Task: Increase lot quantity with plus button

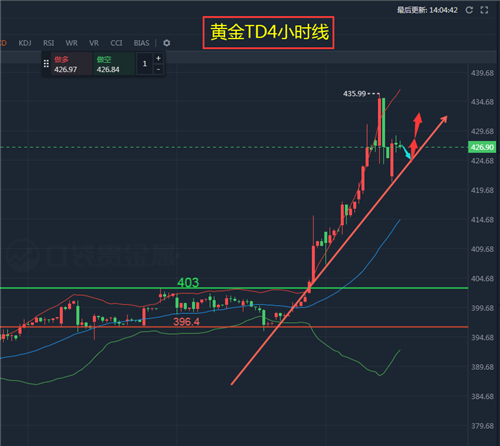Action: tap(158, 58)
